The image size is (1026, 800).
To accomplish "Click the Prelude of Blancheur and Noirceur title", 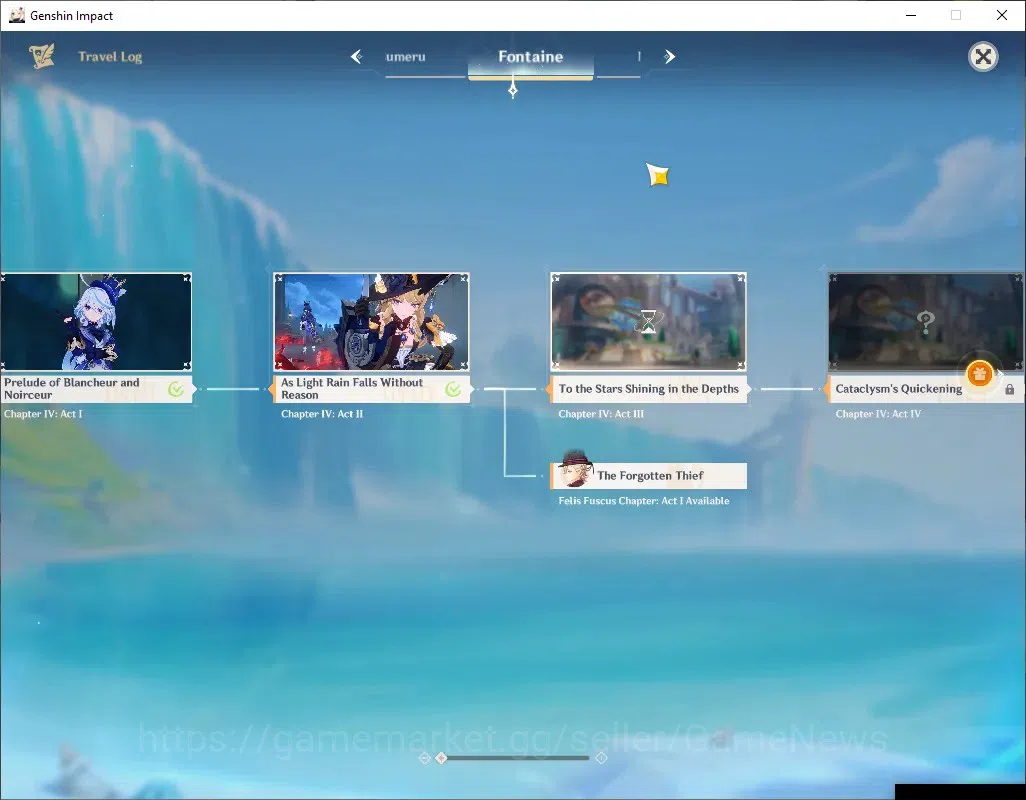I will tap(71, 389).
